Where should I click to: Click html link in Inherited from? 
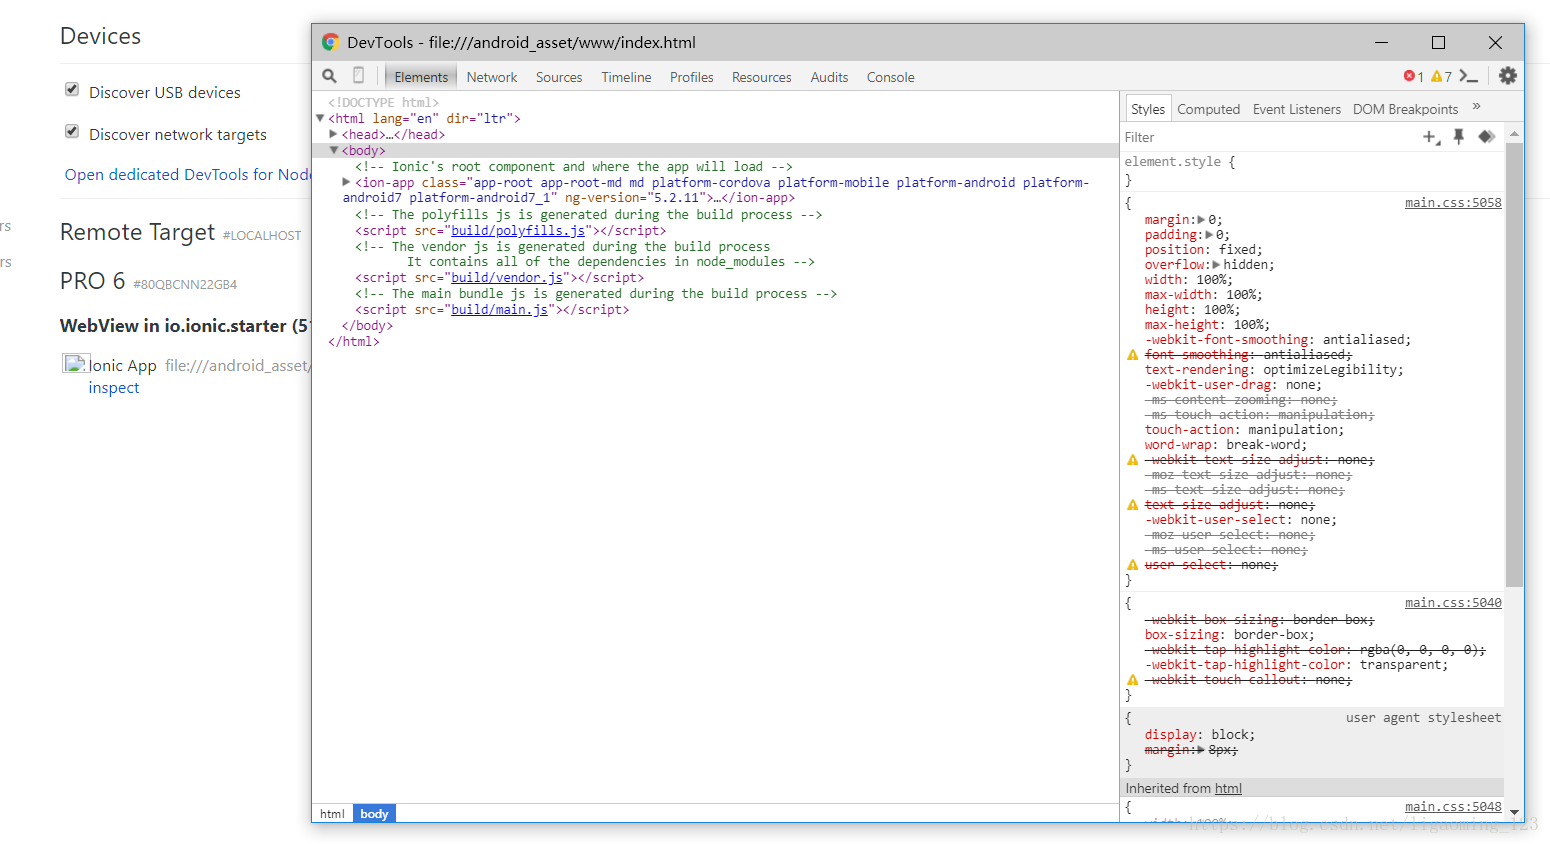(x=1228, y=788)
